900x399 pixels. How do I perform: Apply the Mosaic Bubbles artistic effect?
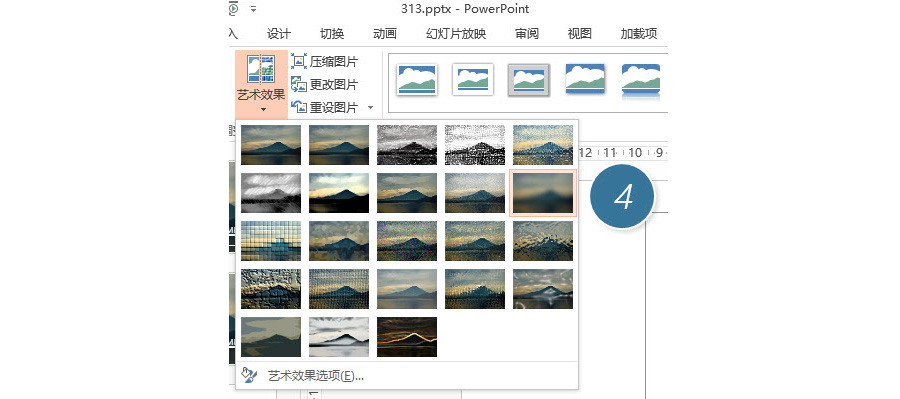[475, 241]
